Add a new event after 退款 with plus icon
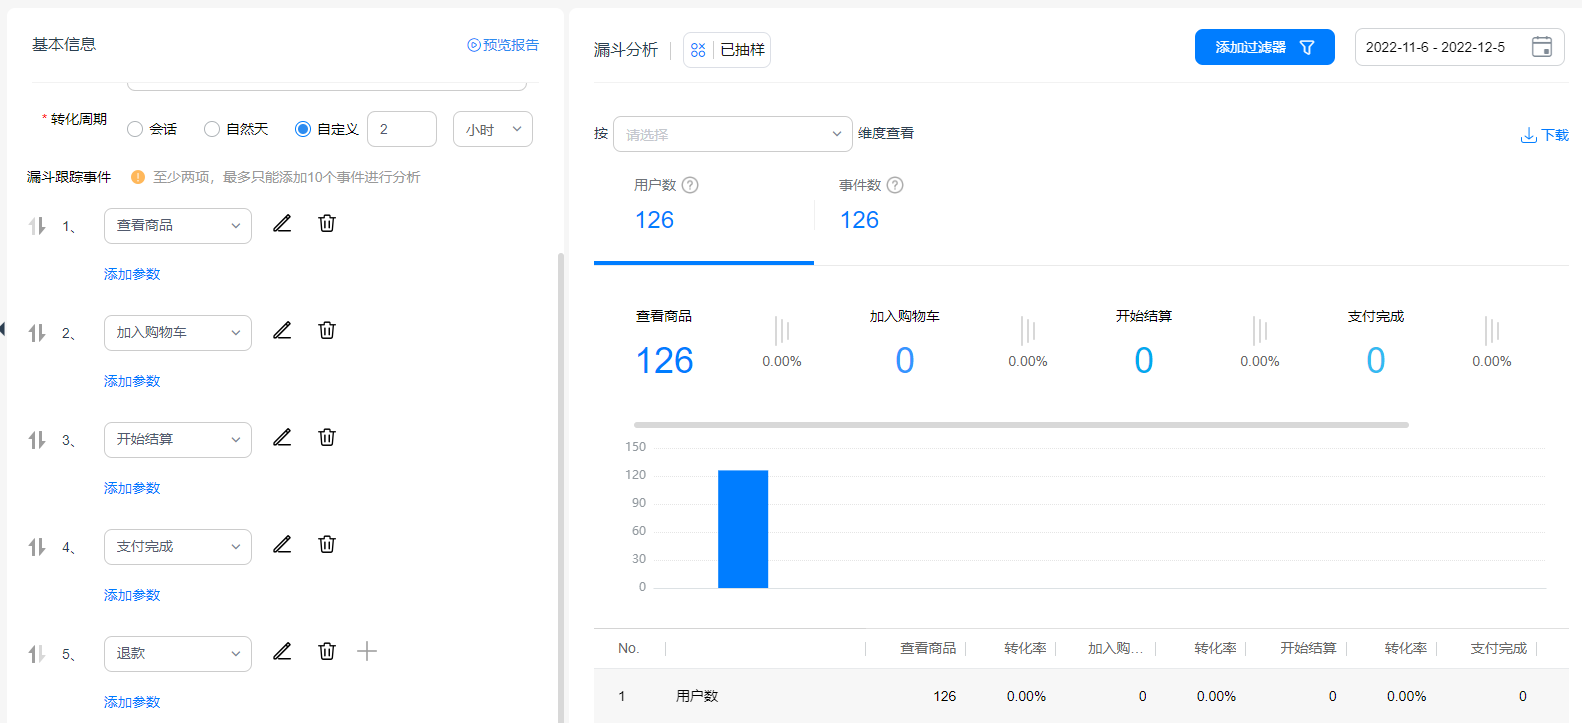The image size is (1582, 723). [x=367, y=651]
